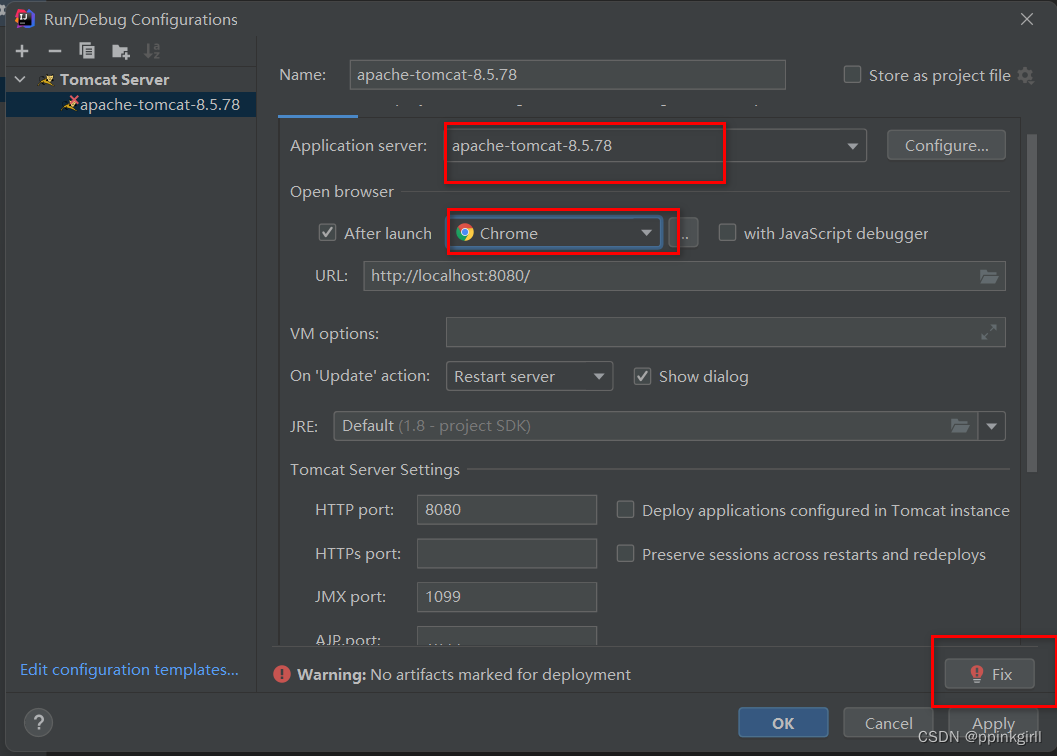Expand the VM options field

pyautogui.click(x=989, y=332)
